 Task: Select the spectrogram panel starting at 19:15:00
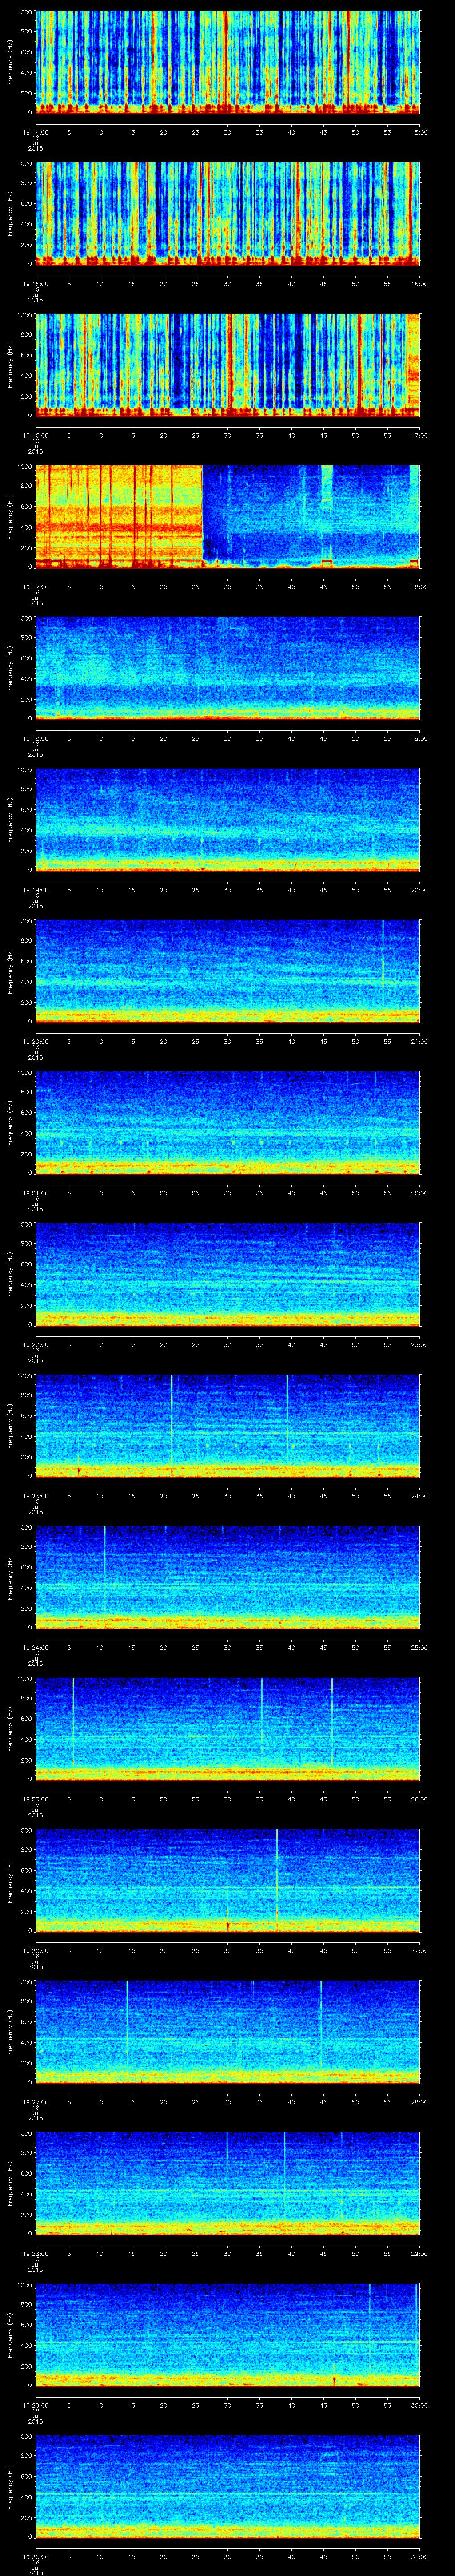228,214
